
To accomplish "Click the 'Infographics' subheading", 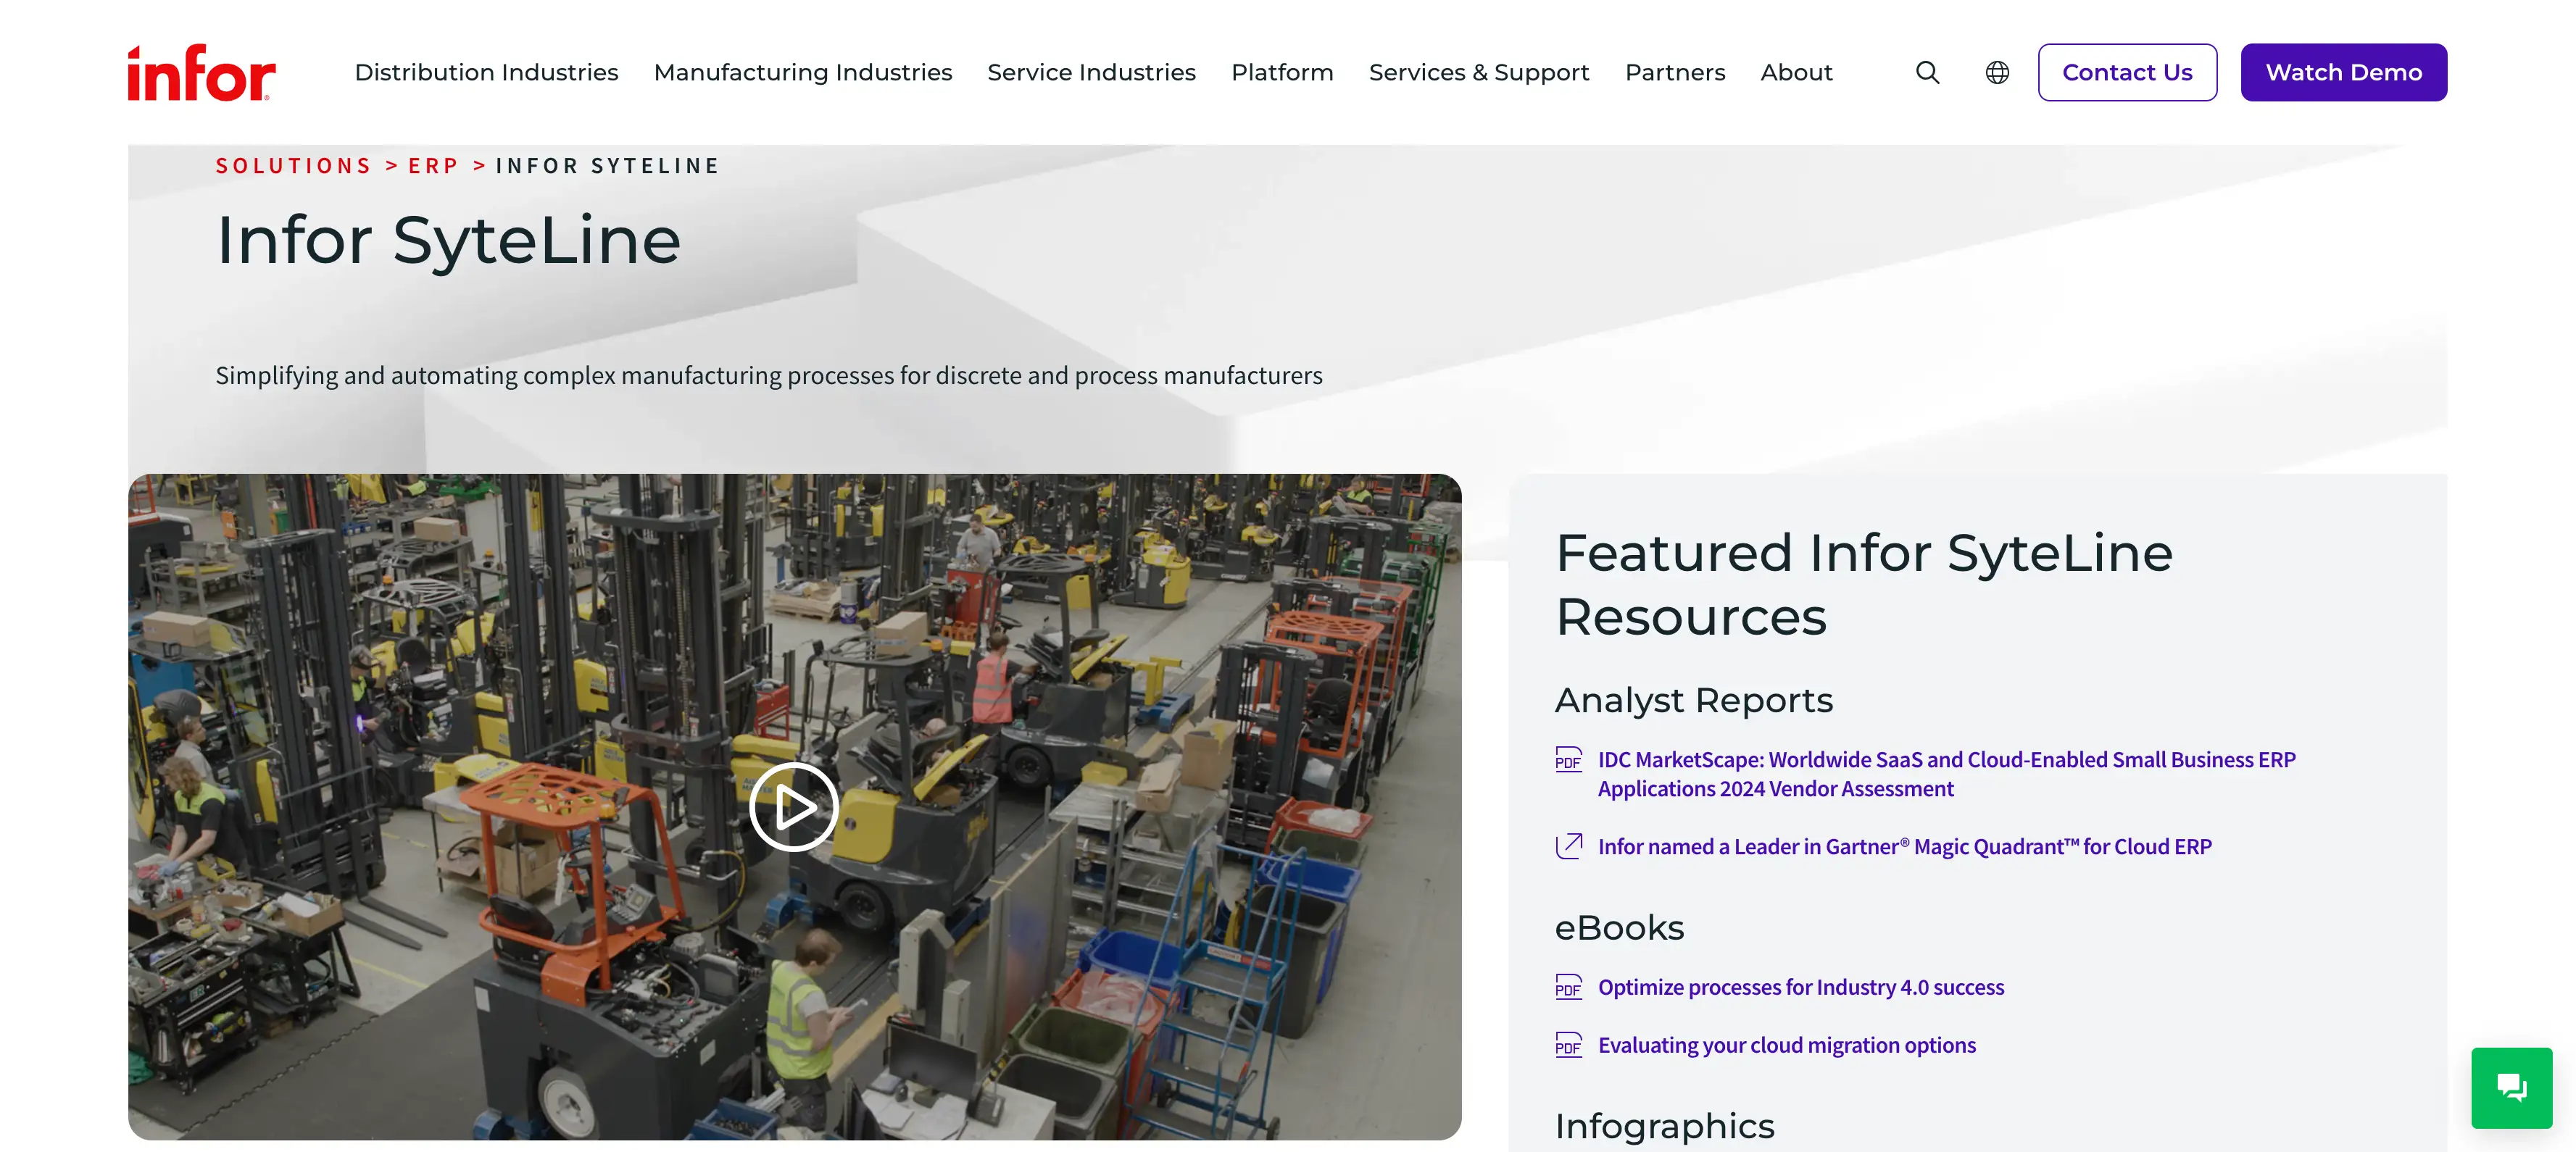I will pos(1664,1126).
